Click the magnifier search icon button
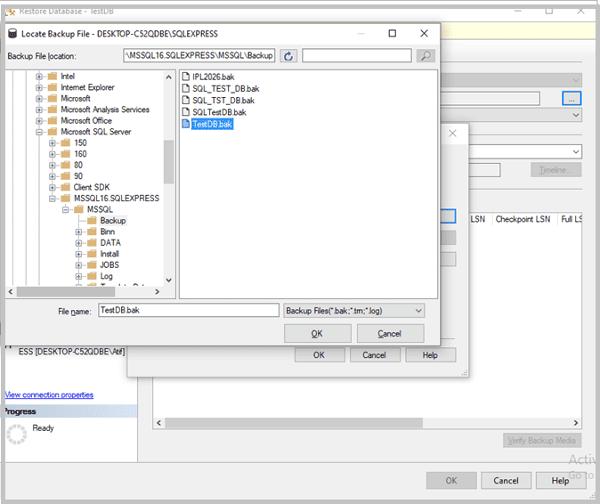 click(x=426, y=56)
